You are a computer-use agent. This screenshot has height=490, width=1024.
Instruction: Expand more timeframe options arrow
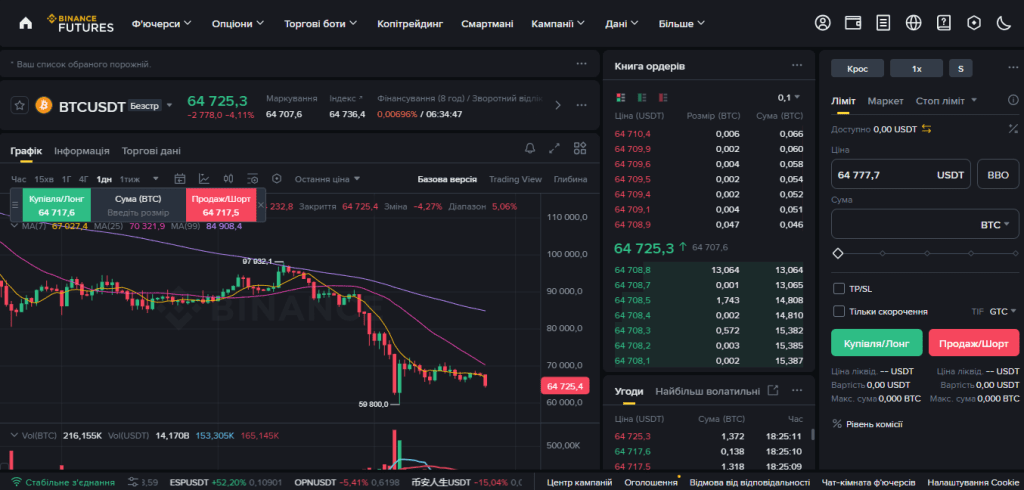pyautogui.click(x=155, y=179)
